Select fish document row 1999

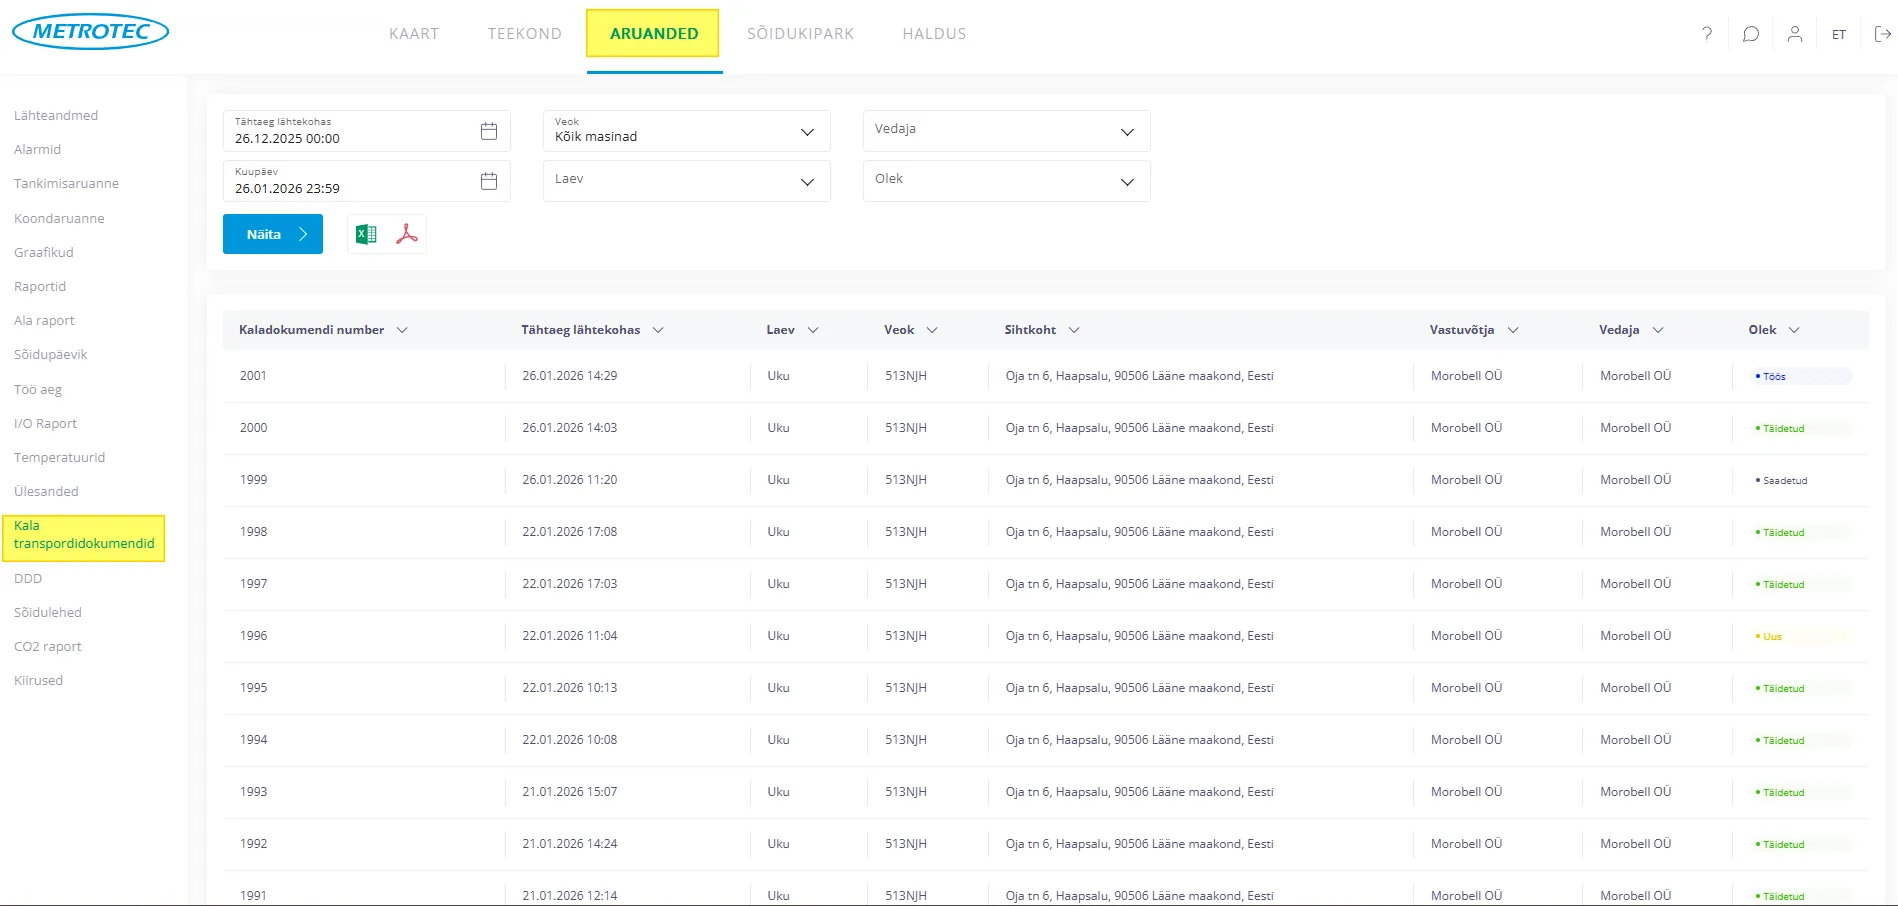tap(254, 480)
